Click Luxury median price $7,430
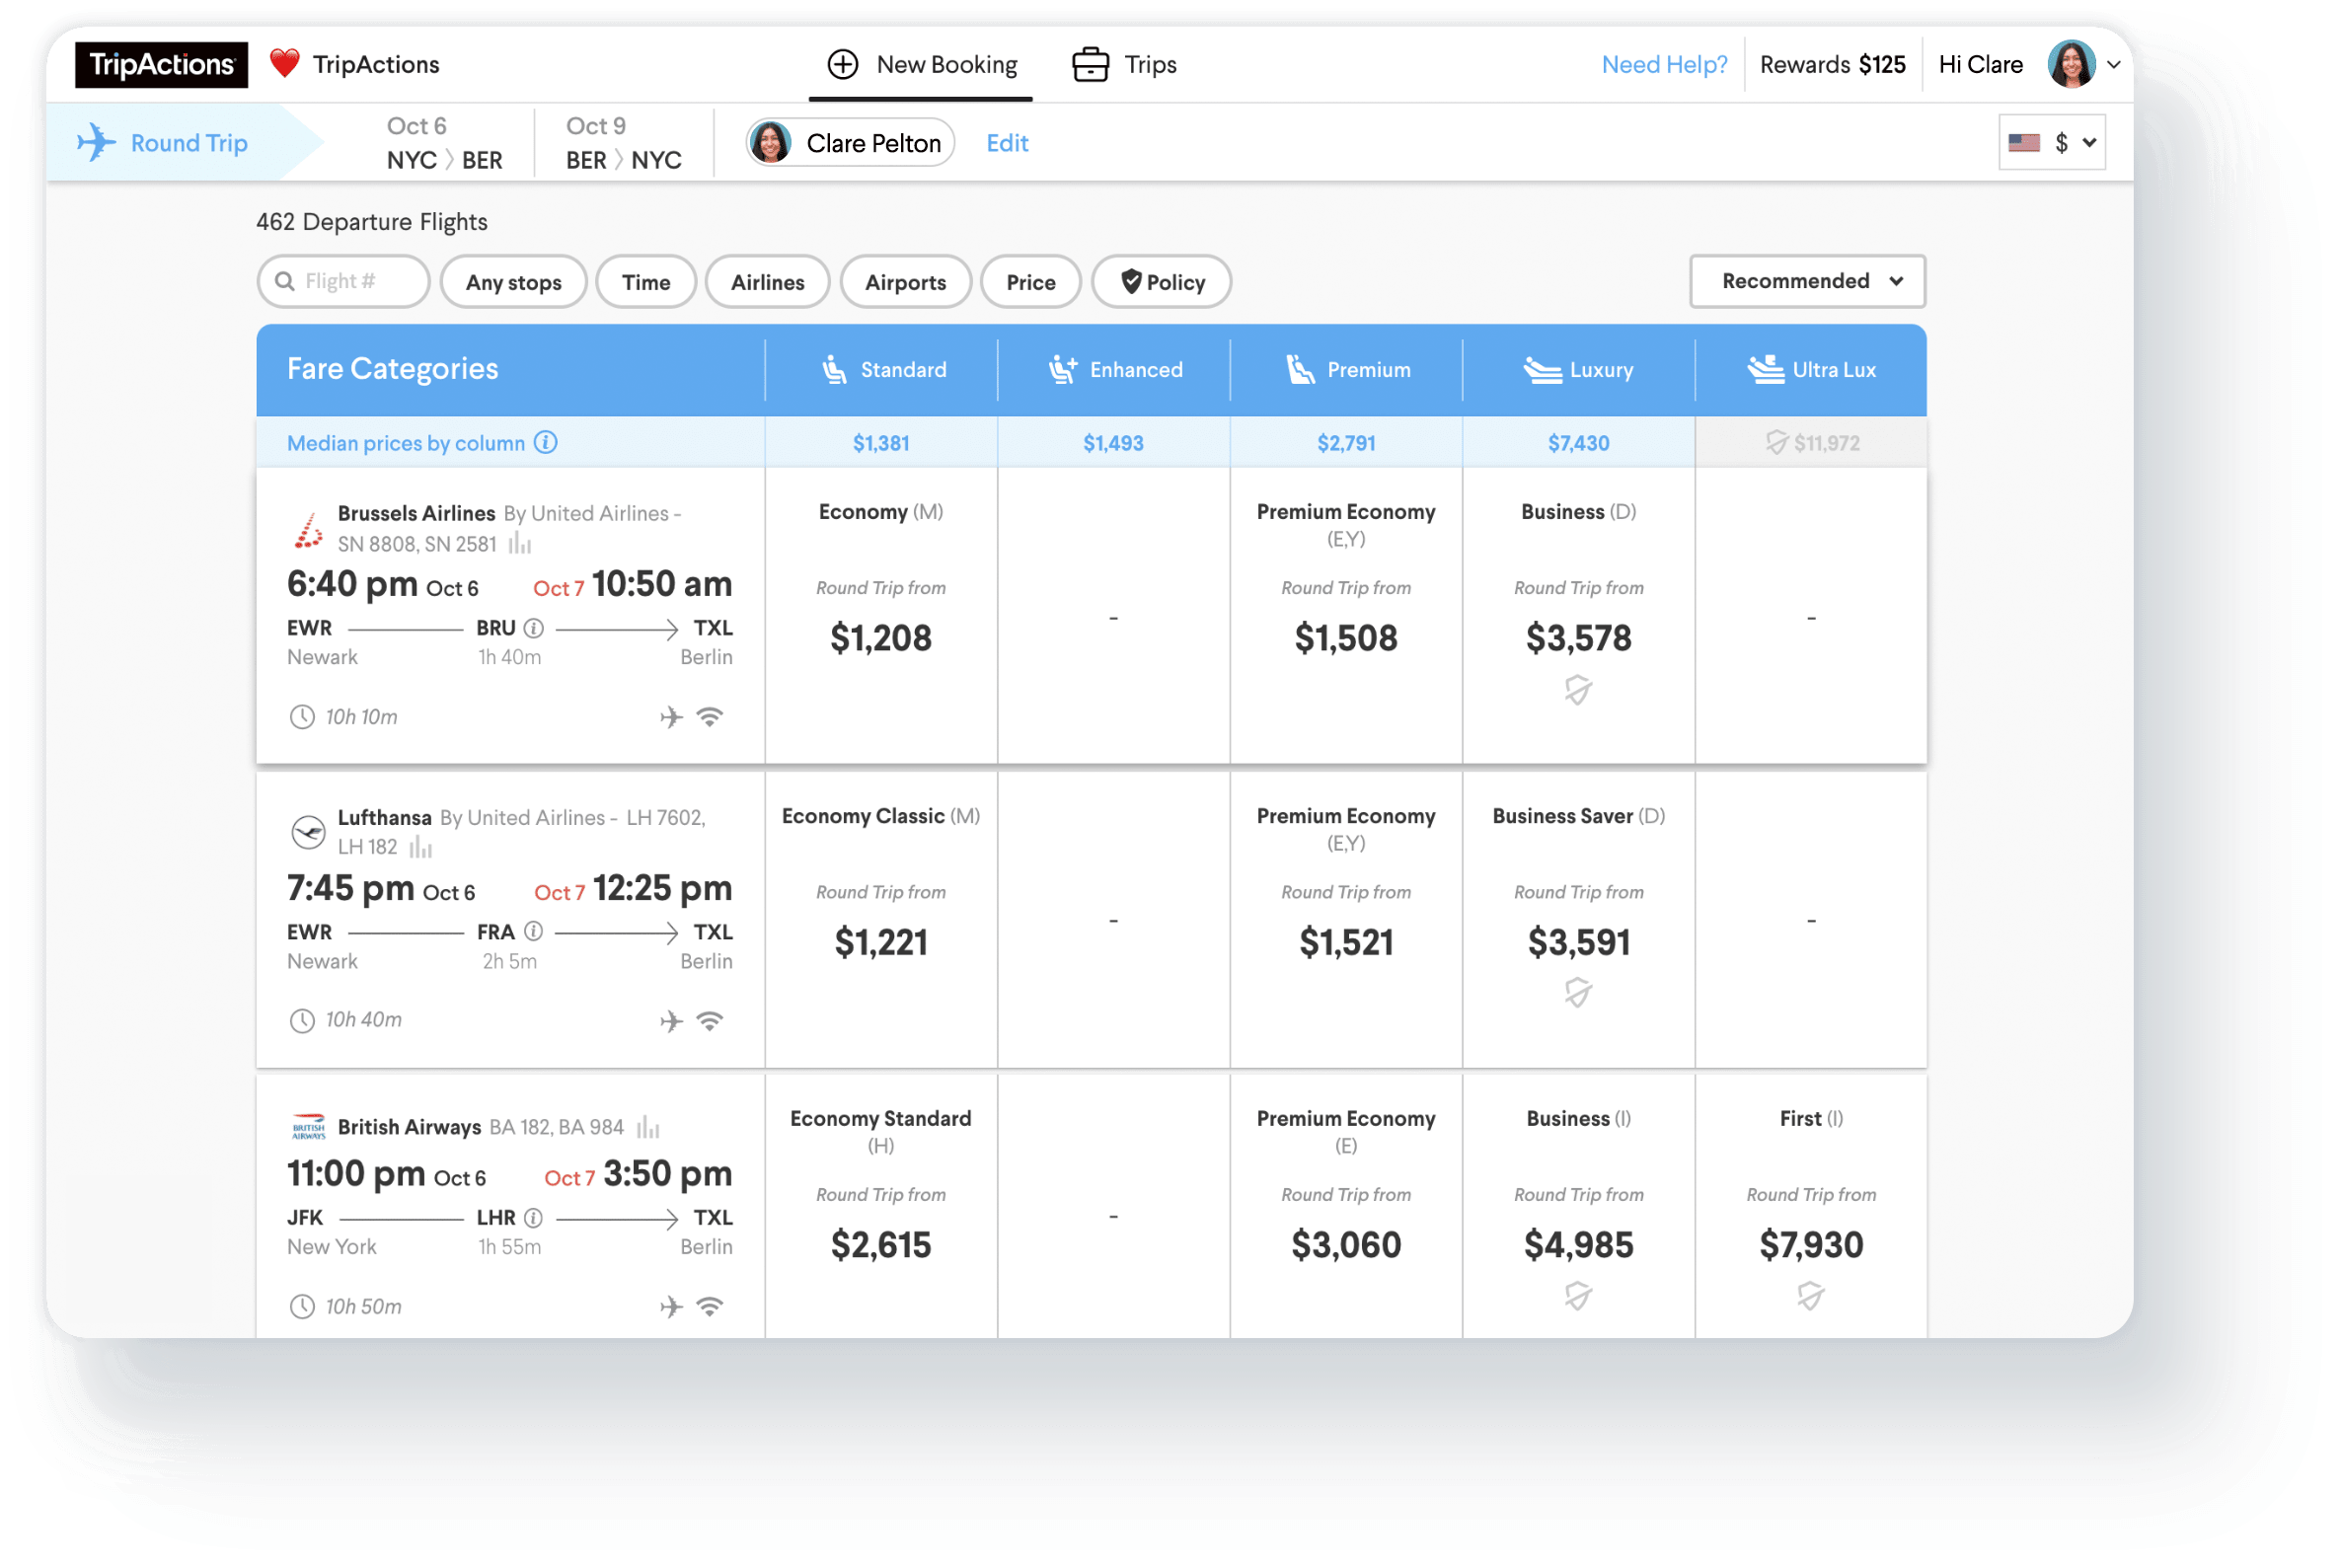This screenshot has height=1568, width=2340. 1578,443
